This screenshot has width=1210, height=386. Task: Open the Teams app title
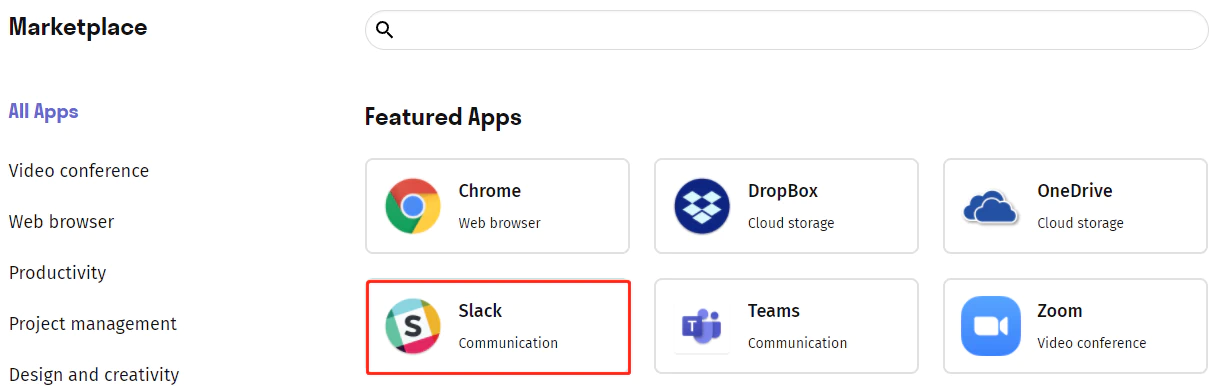coord(774,311)
